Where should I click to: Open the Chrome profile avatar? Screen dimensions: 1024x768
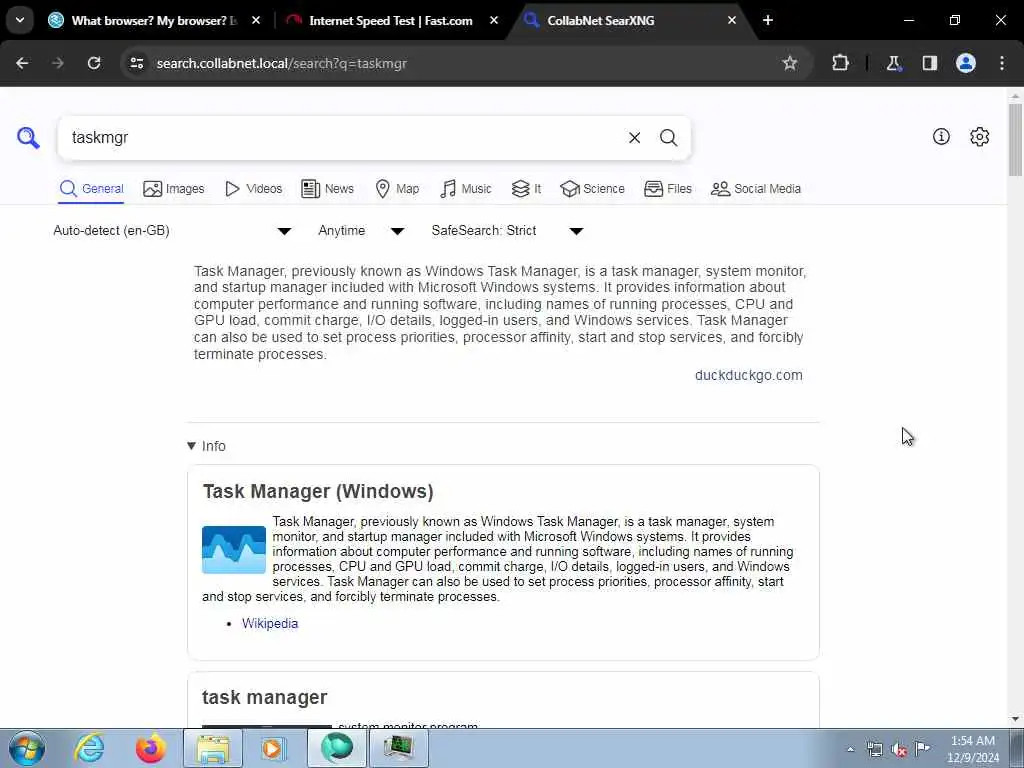click(966, 63)
